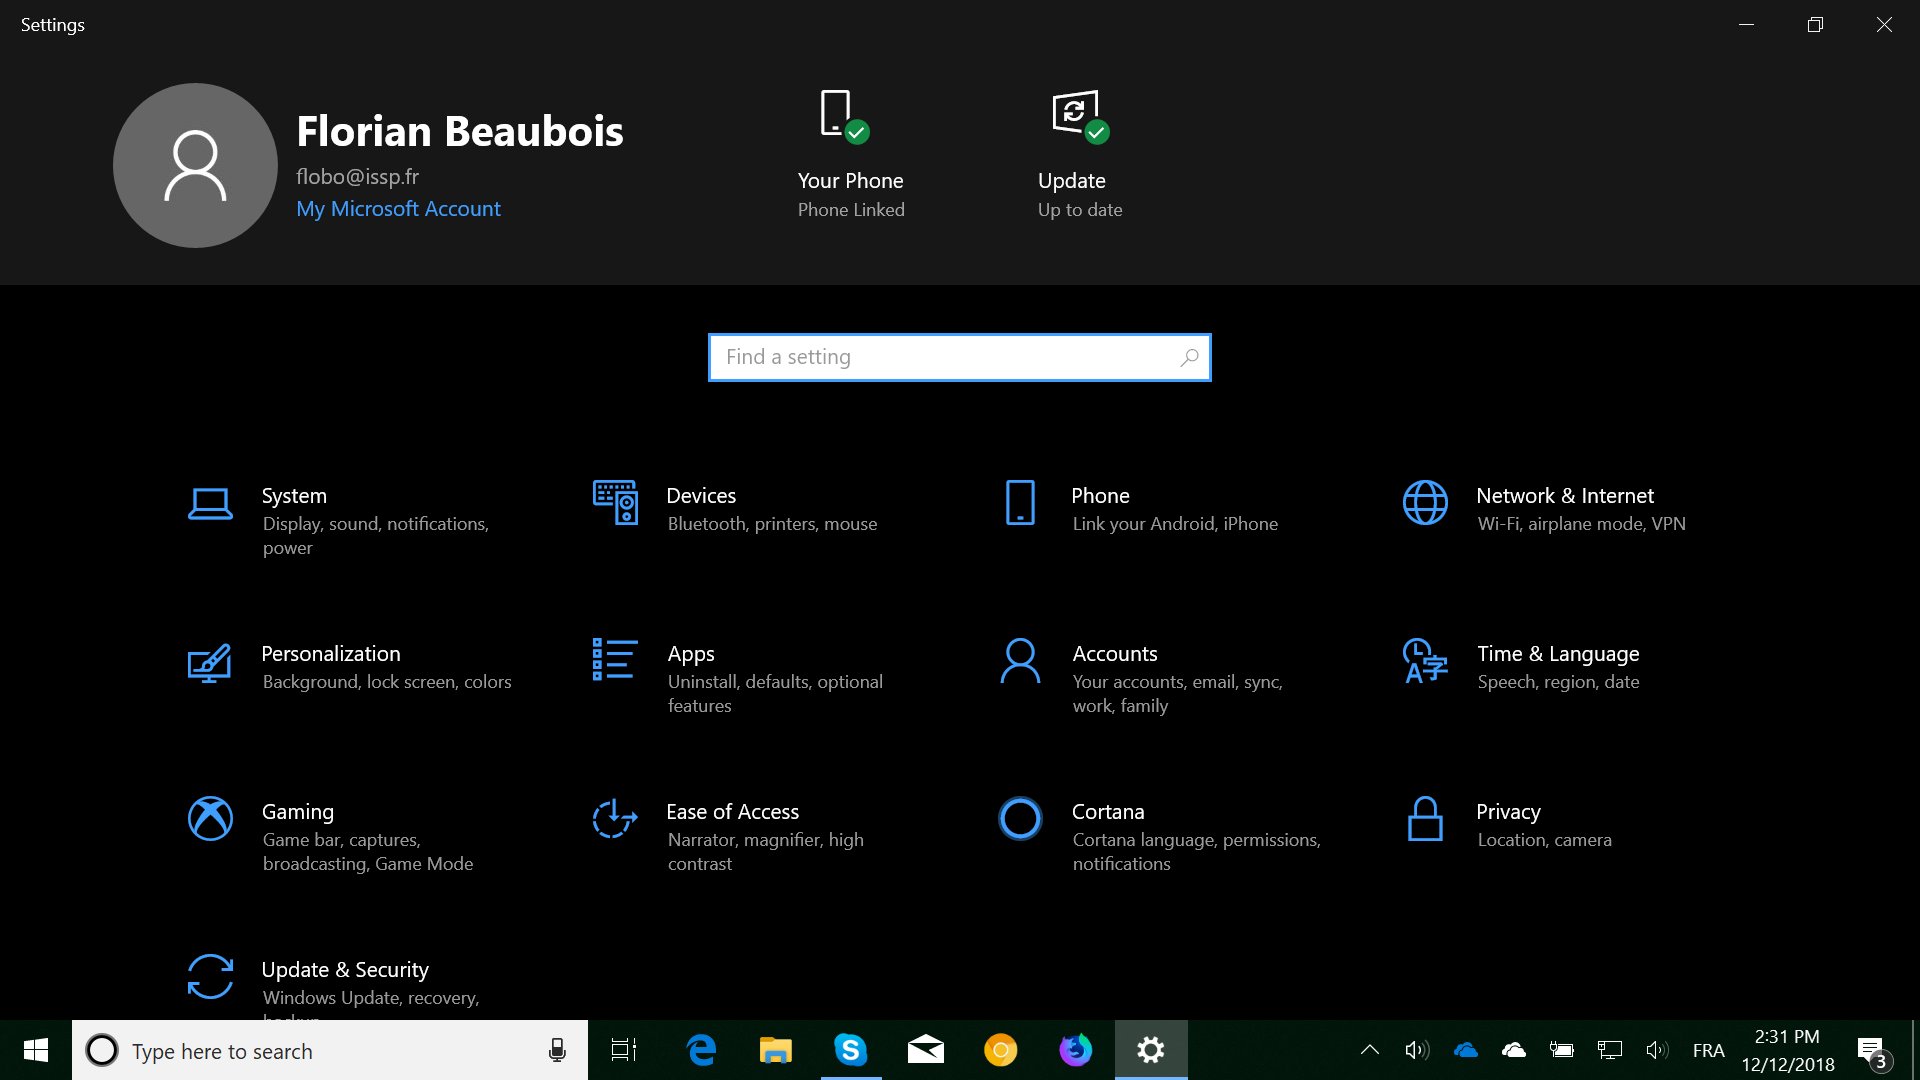The width and height of the screenshot is (1920, 1080).
Task: Click My Microsoft Account link
Action: pos(398,209)
